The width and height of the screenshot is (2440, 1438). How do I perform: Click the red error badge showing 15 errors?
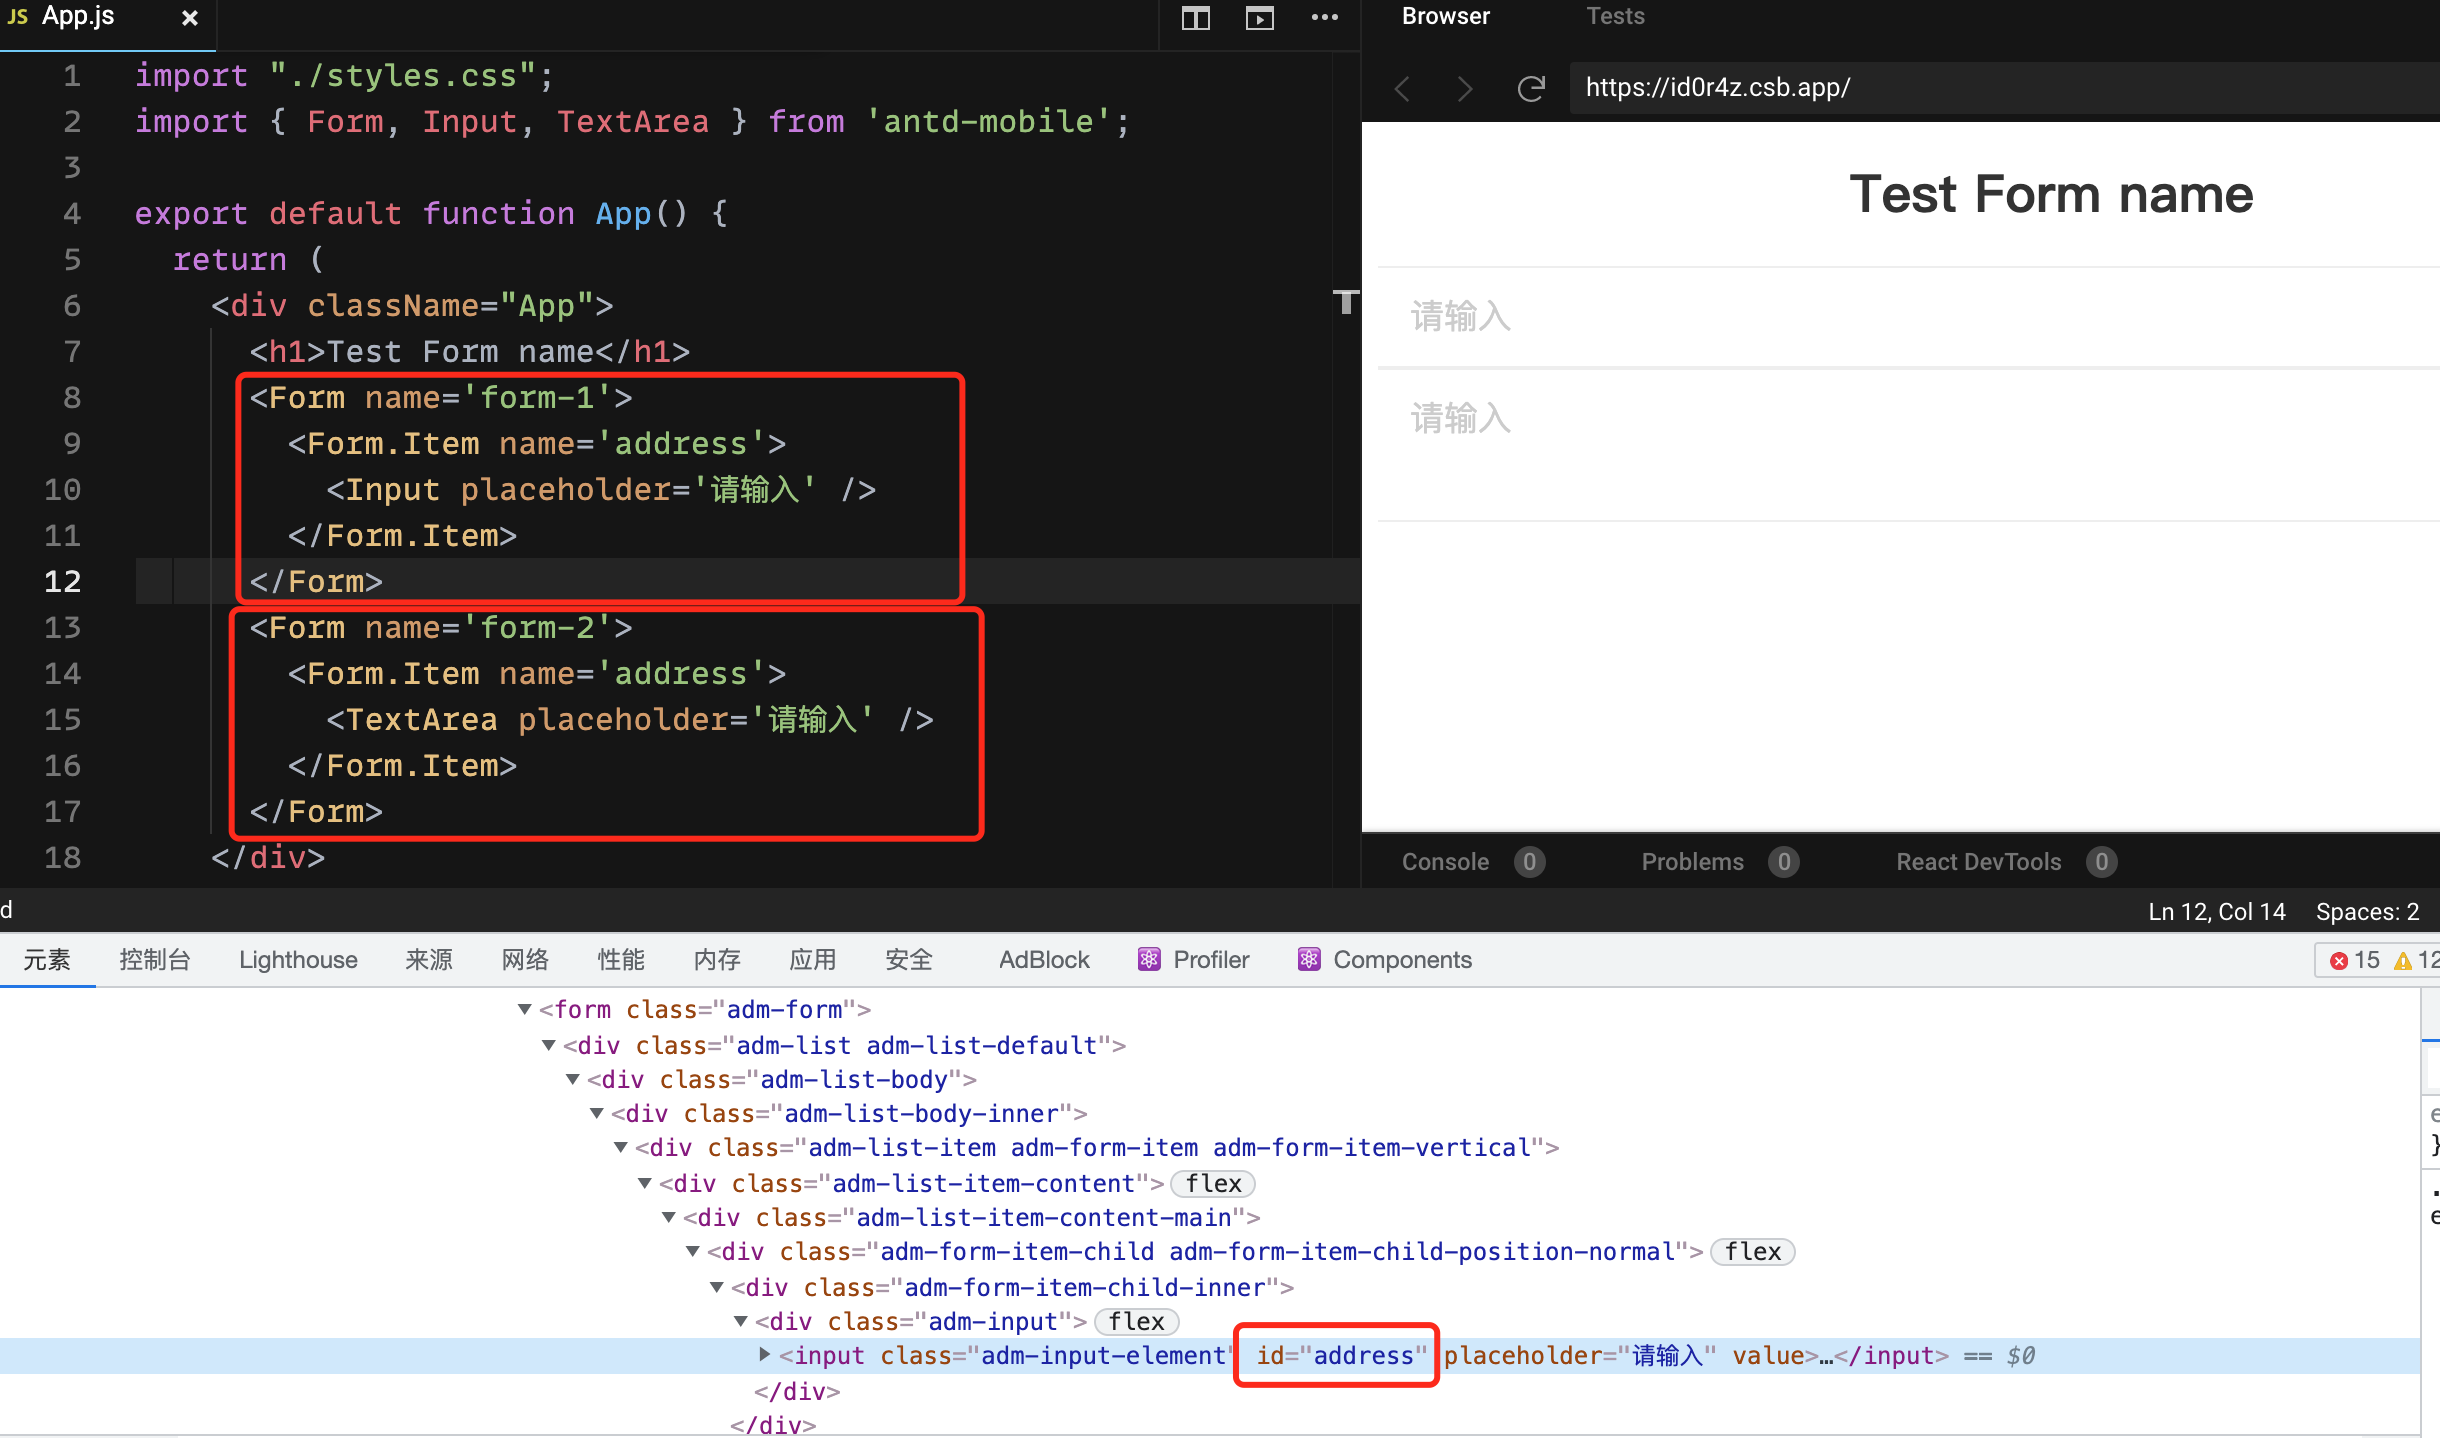[x=2358, y=959]
